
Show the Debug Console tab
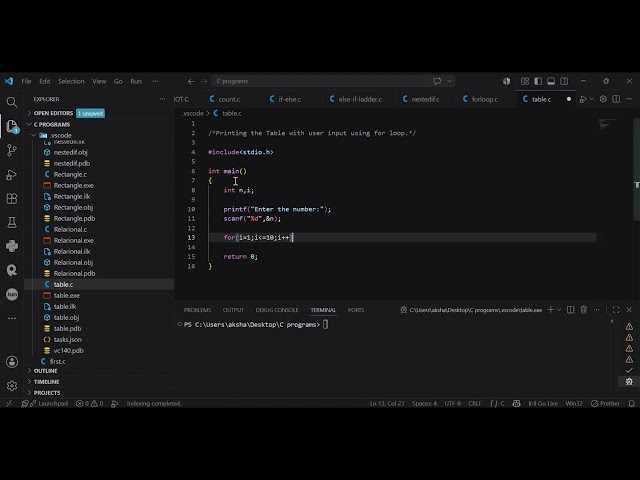[x=277, y=310]
